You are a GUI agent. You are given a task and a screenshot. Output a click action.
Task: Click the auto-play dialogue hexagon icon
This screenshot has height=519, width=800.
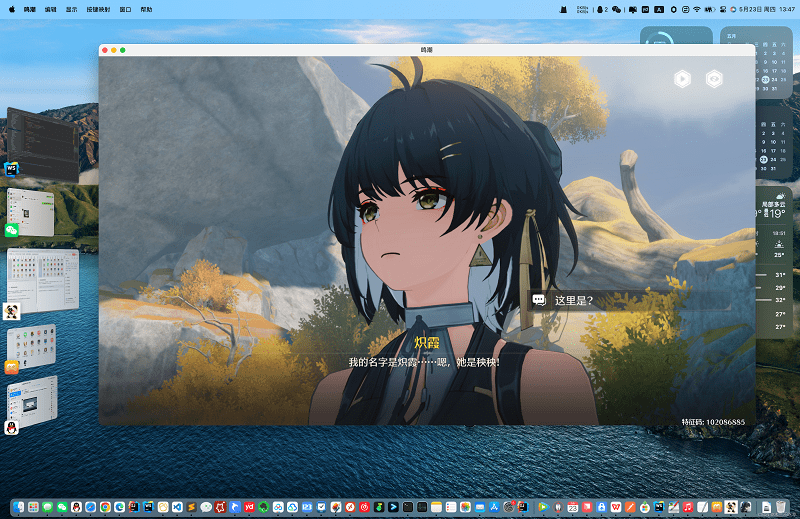[682, 79]
